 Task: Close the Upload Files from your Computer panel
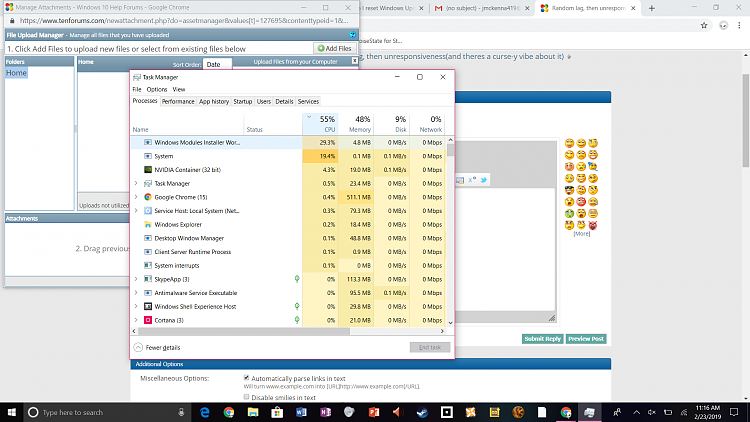(354, 61)
